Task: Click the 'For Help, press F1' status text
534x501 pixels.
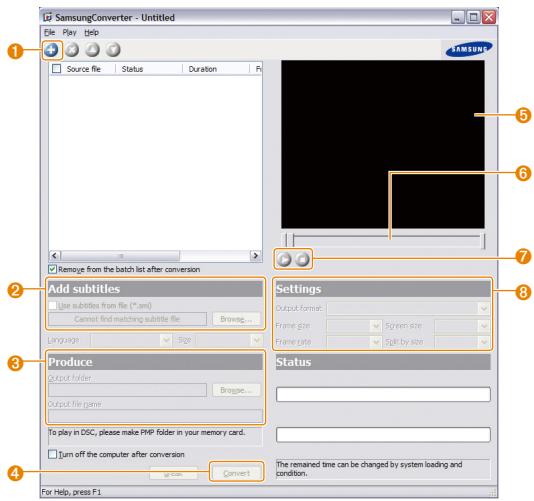Action: coord(71,492)
